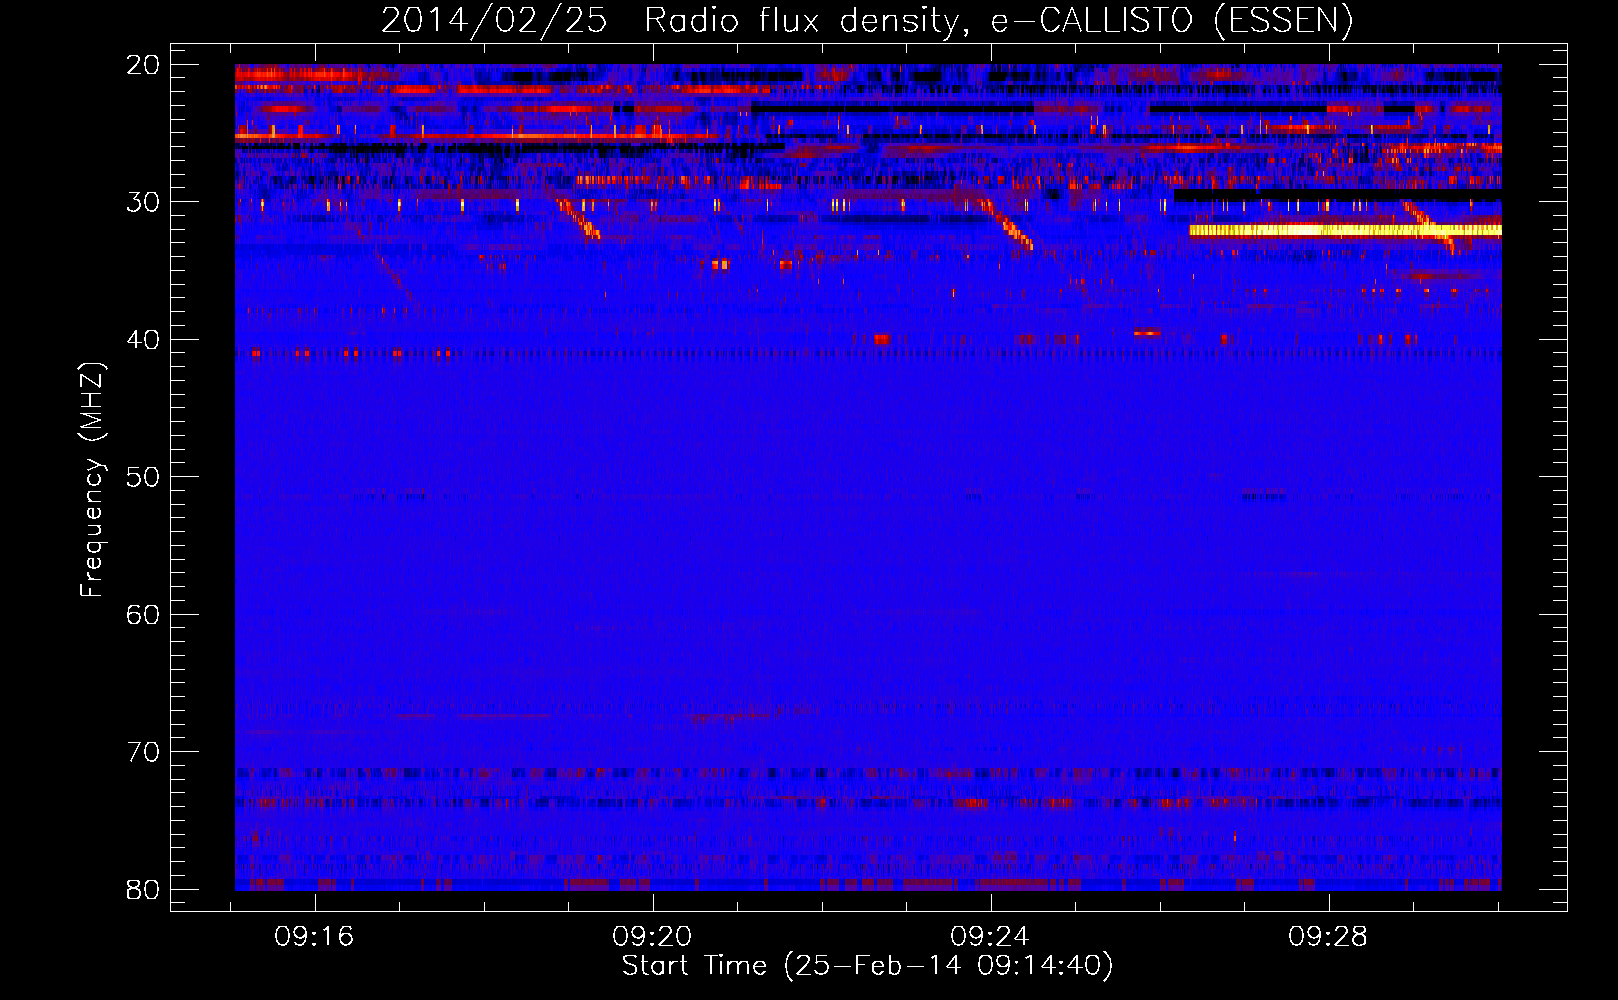This screenshot has height=1000, width=1618.
Task: Click the 20 frequency tick label
Action: [143, 65]
